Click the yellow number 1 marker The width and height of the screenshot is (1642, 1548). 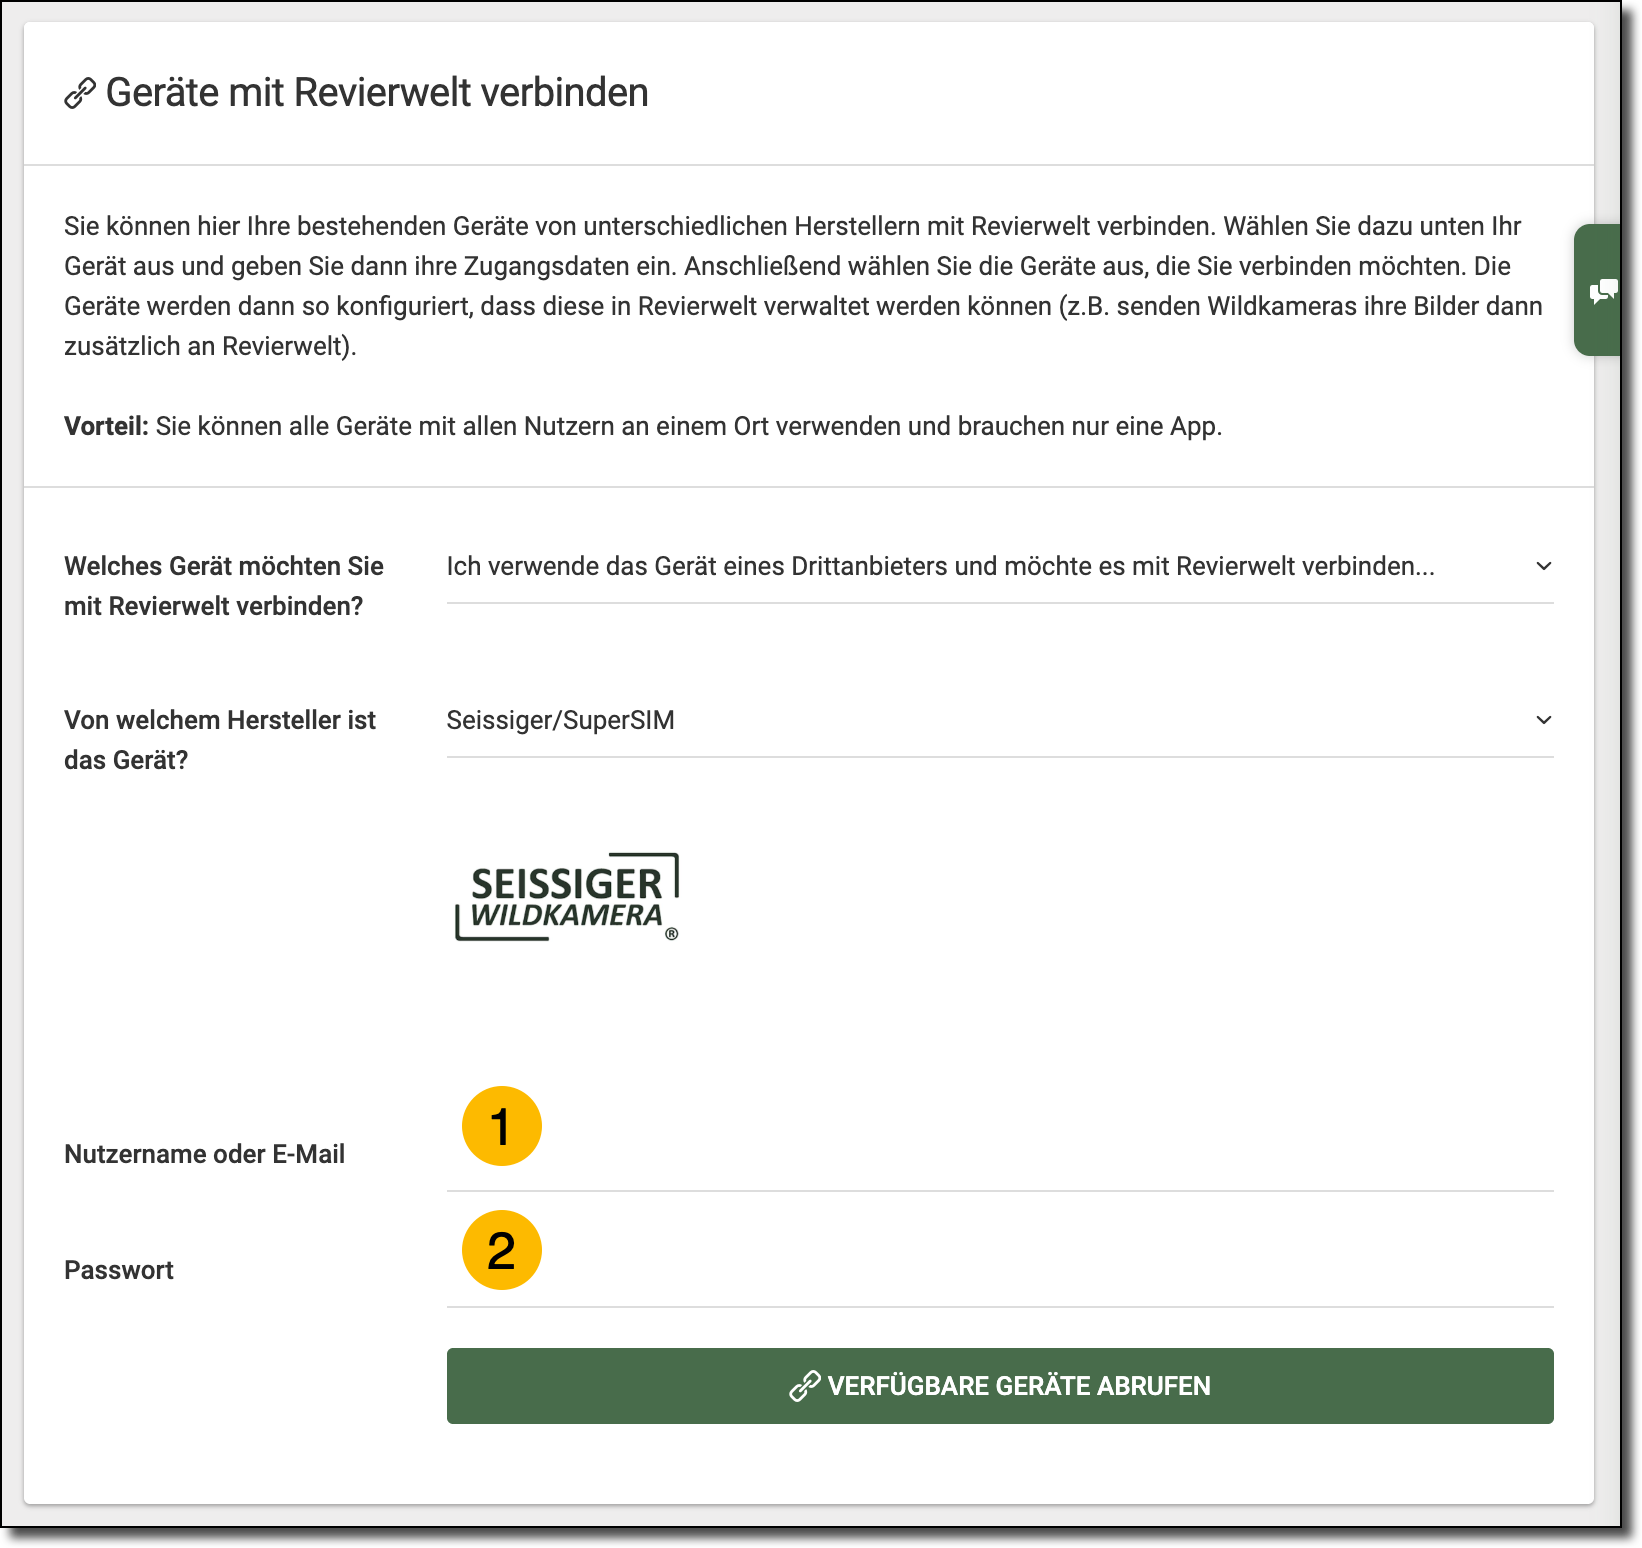click(501, 1126)
